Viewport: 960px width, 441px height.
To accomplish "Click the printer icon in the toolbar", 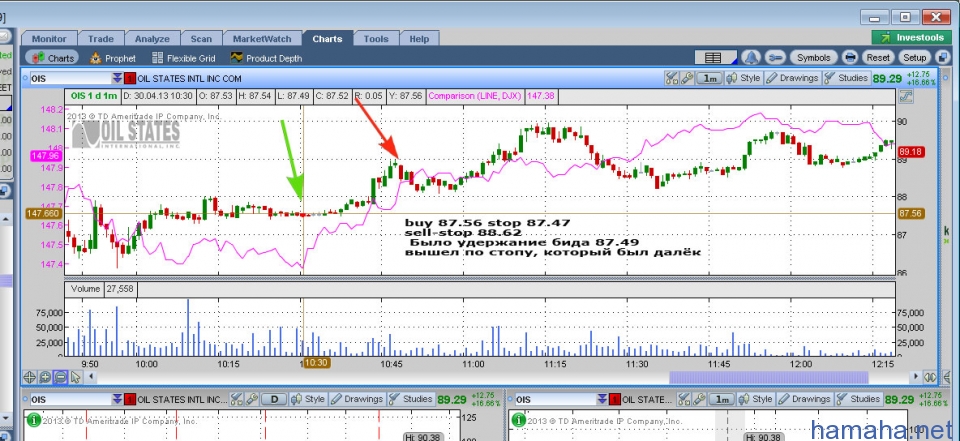I will 849,58.
